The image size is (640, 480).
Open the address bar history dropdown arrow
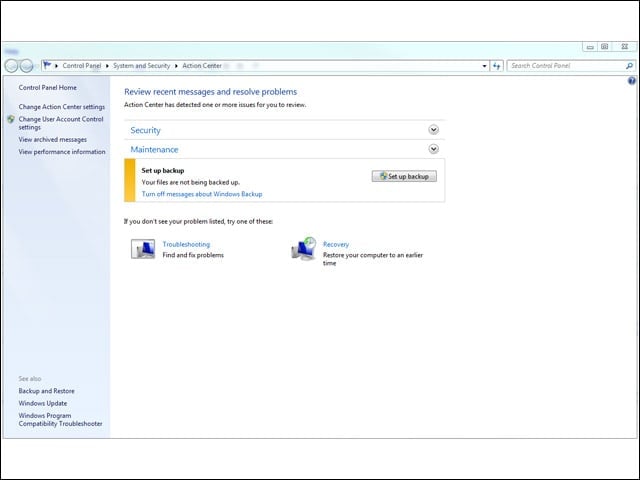(484, 66)
